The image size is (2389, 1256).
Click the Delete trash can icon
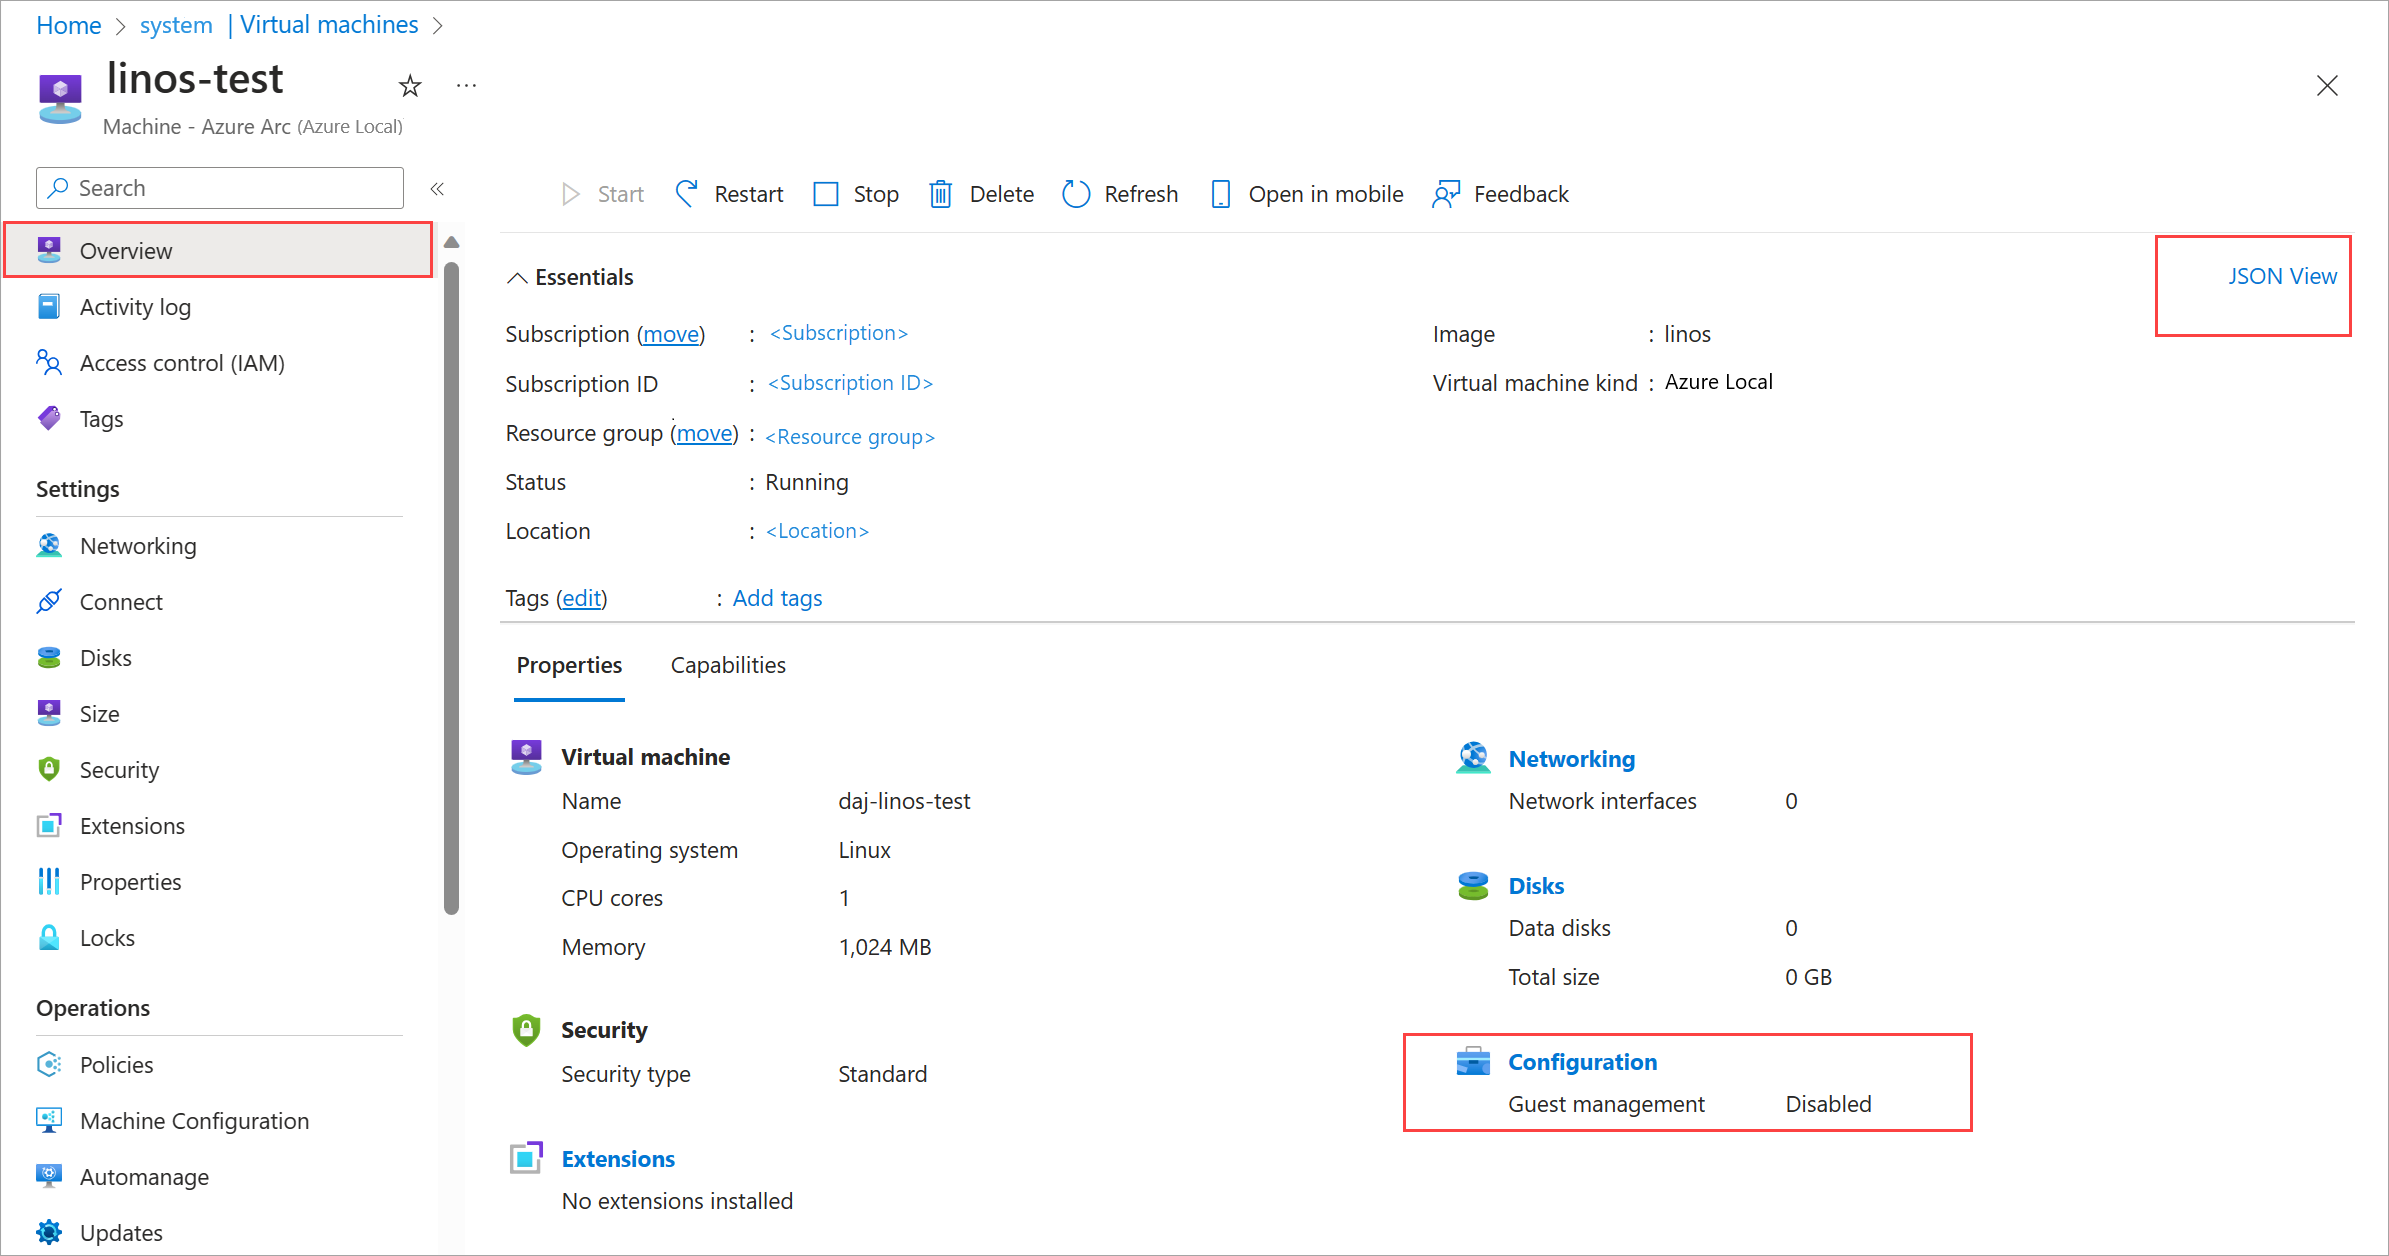click(x=940, y=193)
